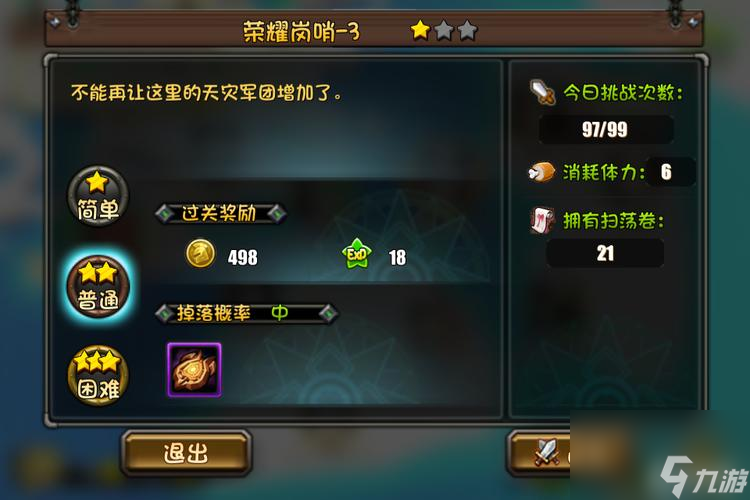This screenshot has height=500, width=750.
Task: Click the third gray star in title
Action: (x=467, y=31)
